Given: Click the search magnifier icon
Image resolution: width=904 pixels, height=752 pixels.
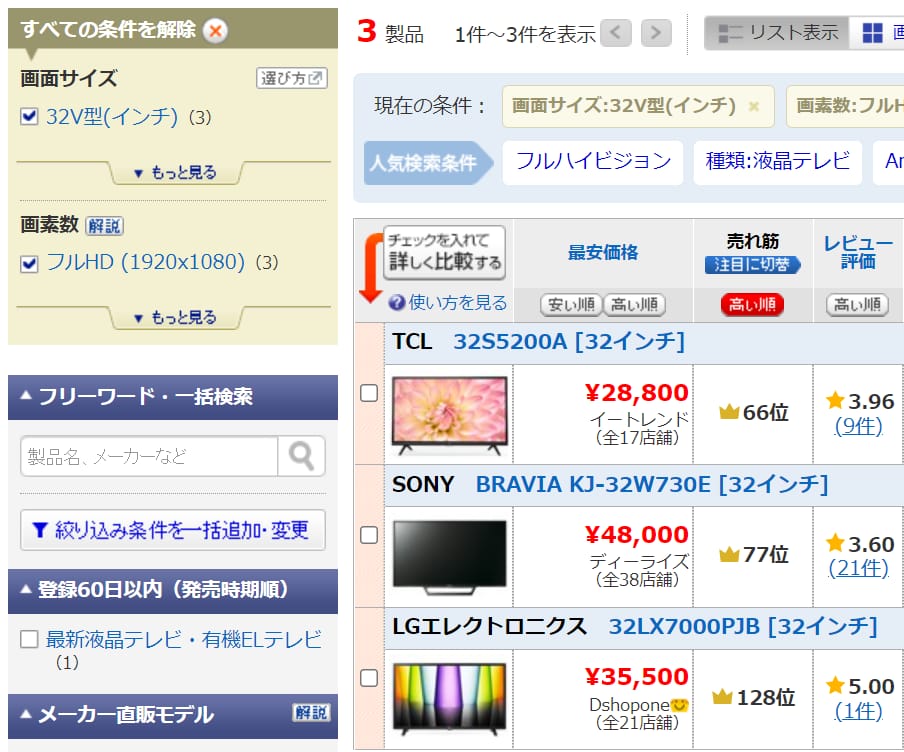Looking at the screenshot, I should pyautogui.click(x=301, y=457).
